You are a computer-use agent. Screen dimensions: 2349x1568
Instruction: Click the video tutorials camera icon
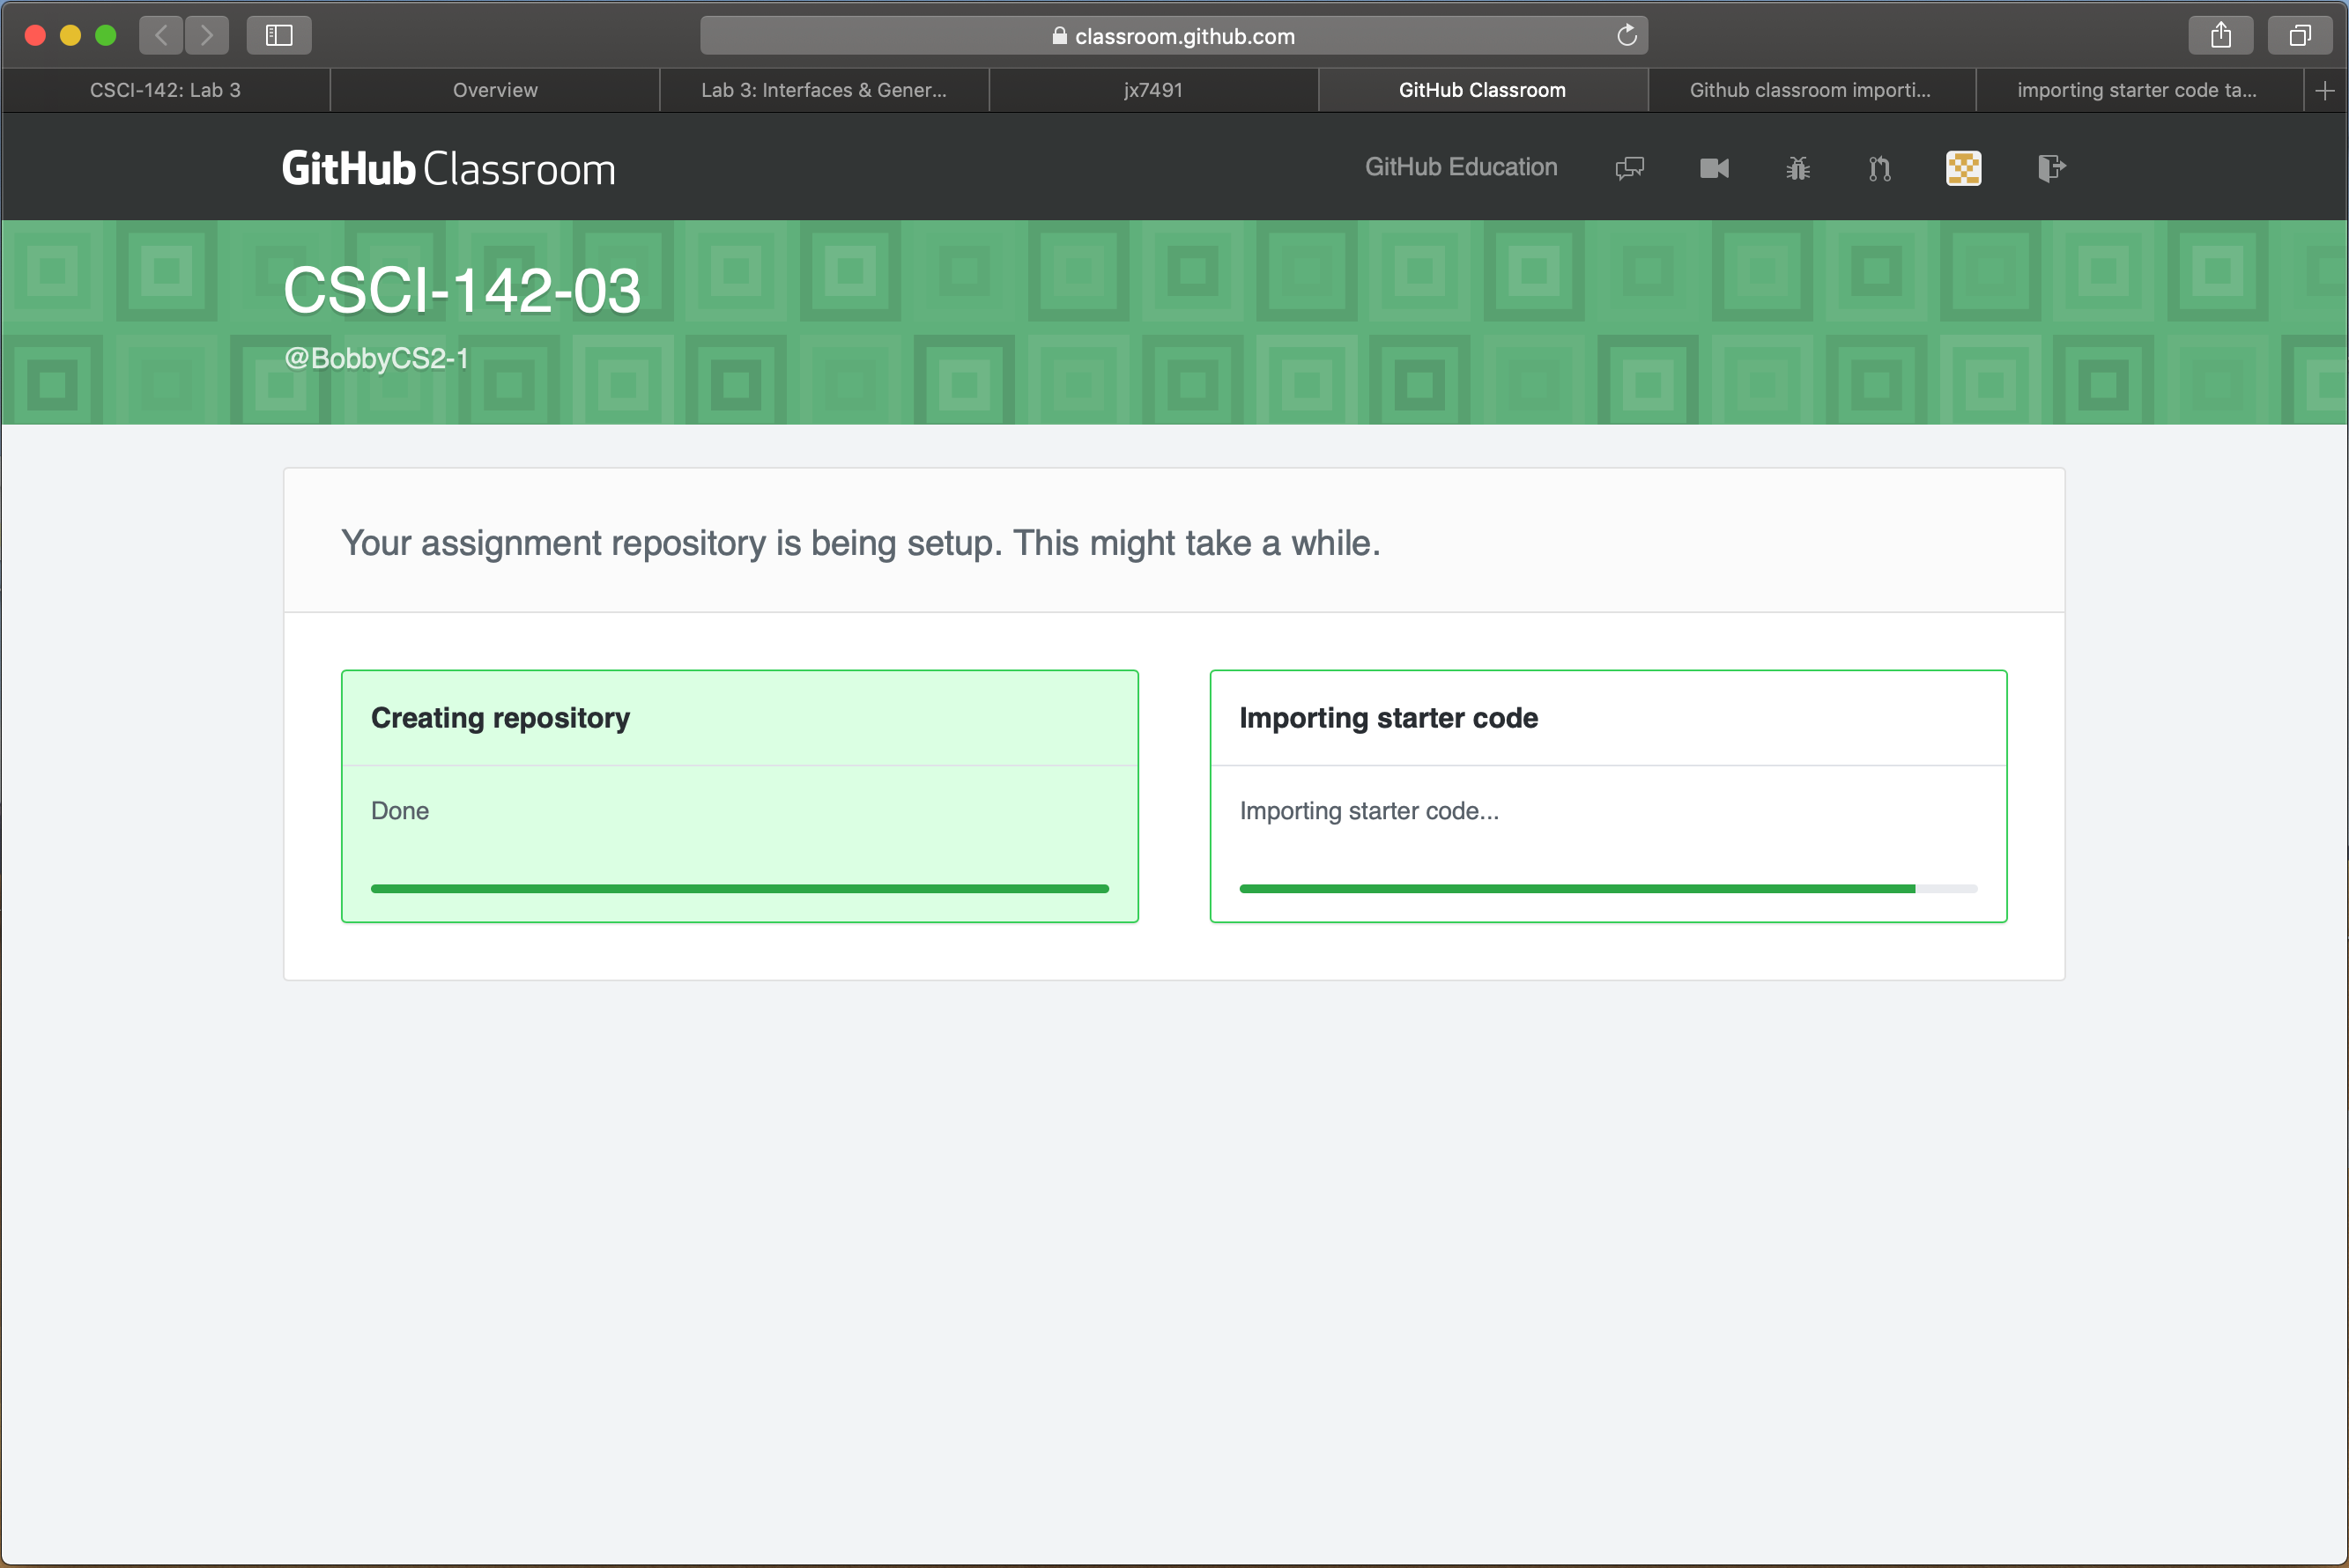click(1713, 168)
